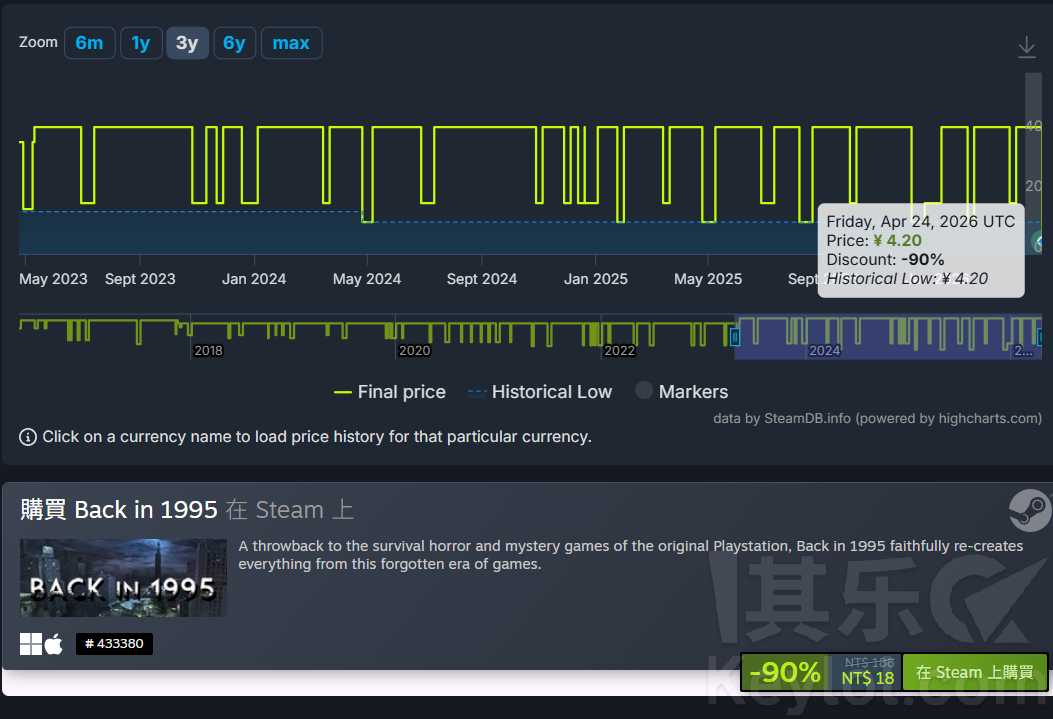Click the navigator's right range handle
Viewport: 1053px width, 719px height.
1041,337
